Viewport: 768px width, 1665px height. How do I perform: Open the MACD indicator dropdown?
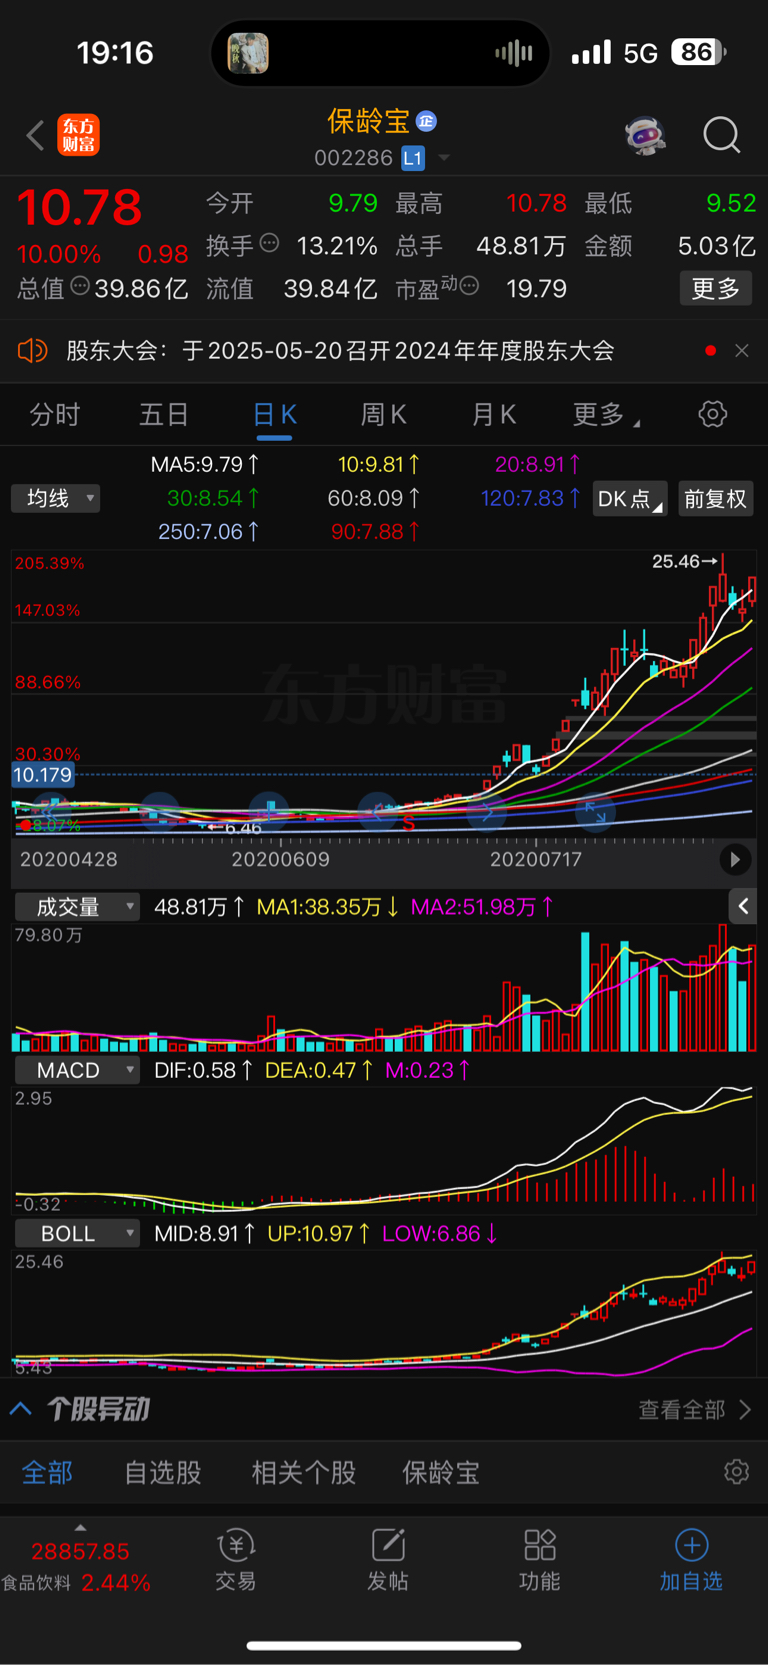click(76, 1070)
